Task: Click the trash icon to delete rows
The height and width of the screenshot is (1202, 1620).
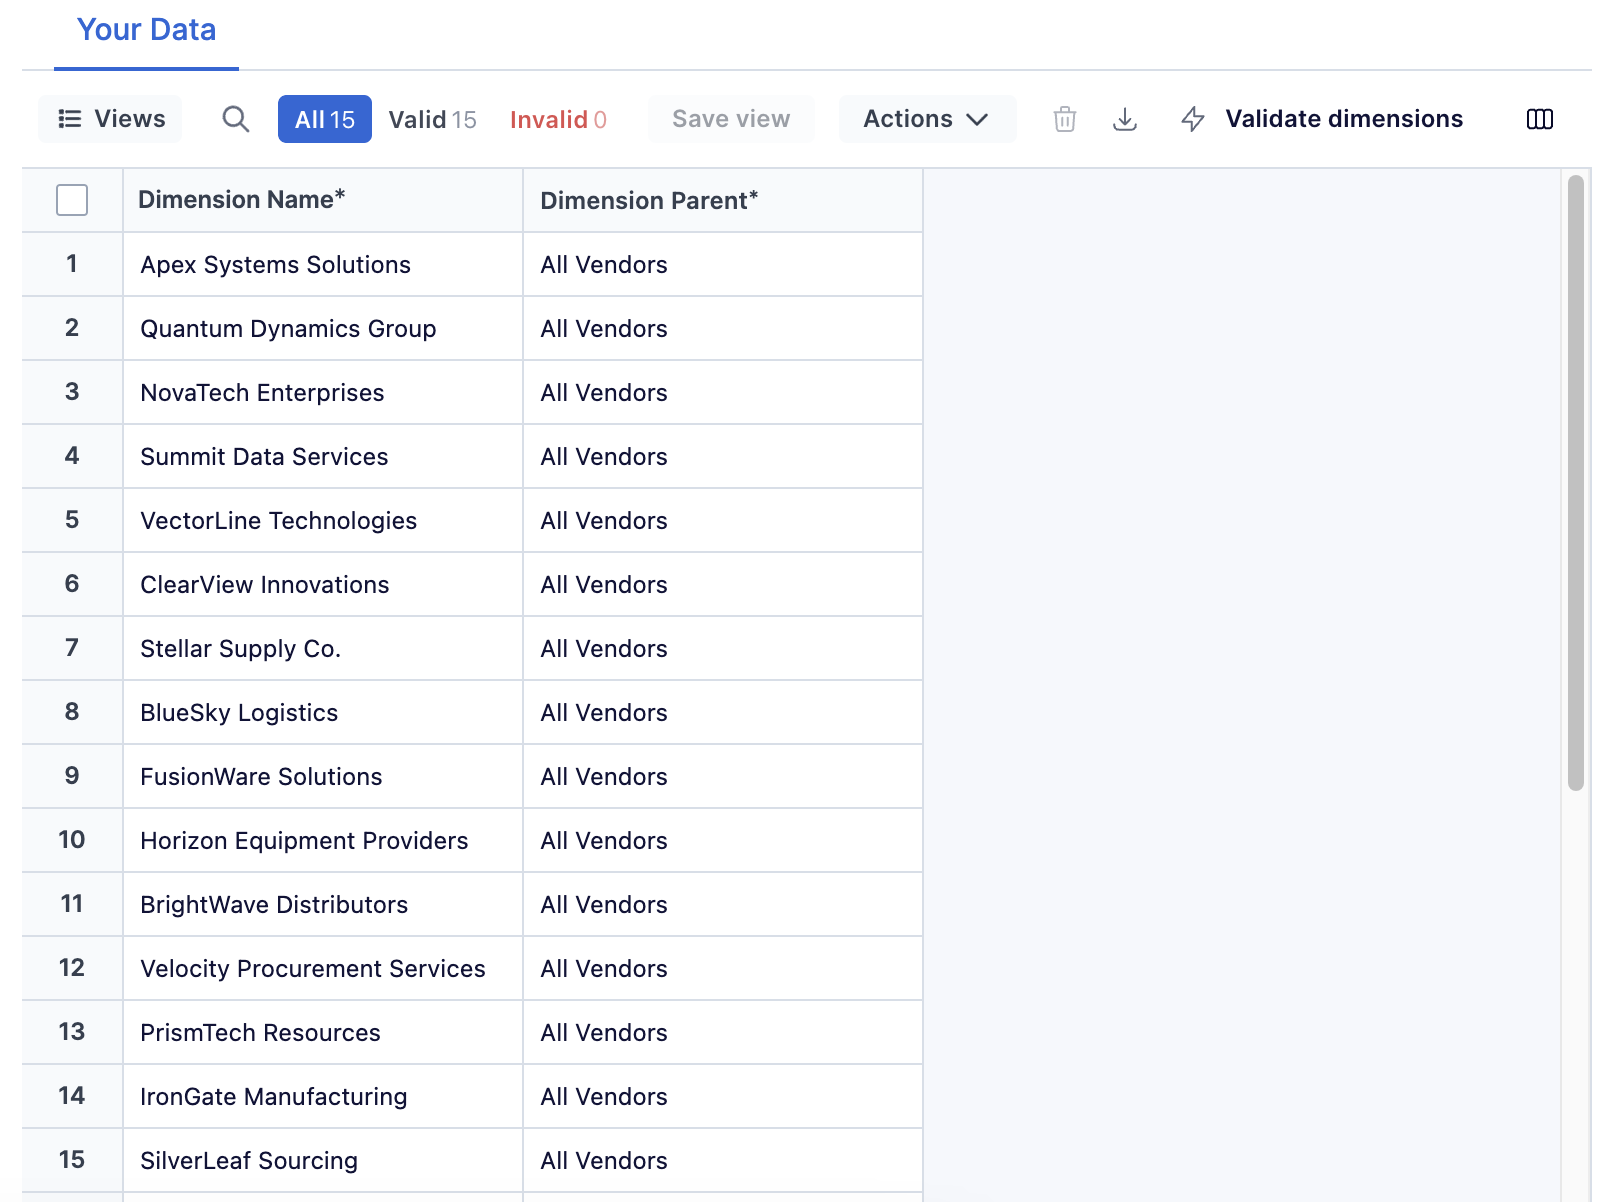Action: (1064, 119)
